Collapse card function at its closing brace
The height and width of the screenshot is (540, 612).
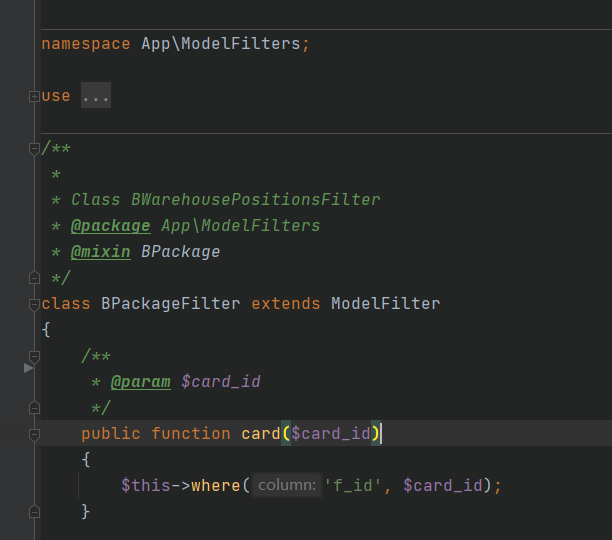[x=34, y=512]
